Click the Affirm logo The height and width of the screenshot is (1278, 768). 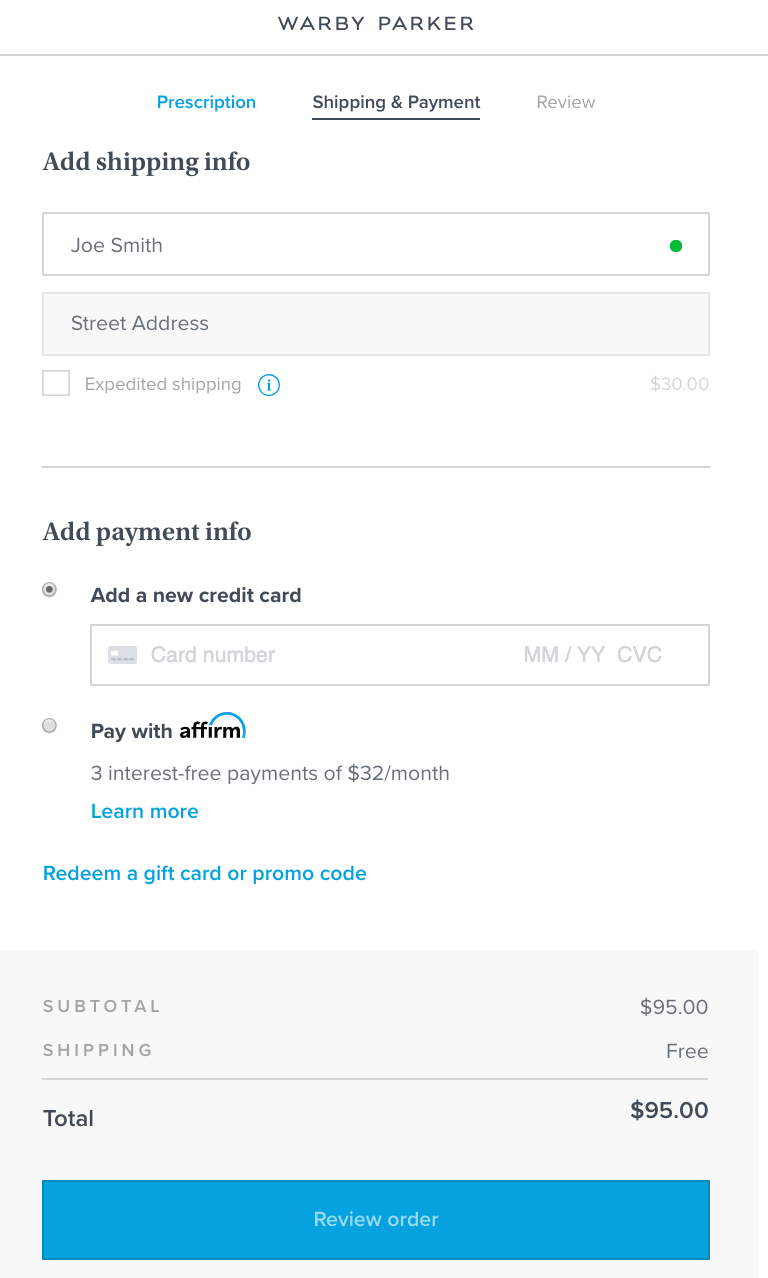[212, 729]
